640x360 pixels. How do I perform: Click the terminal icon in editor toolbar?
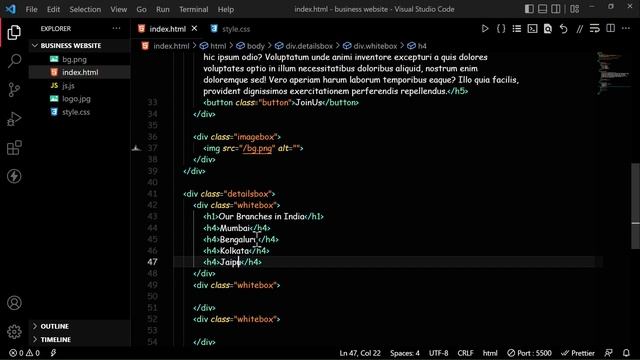coord(532,29)
